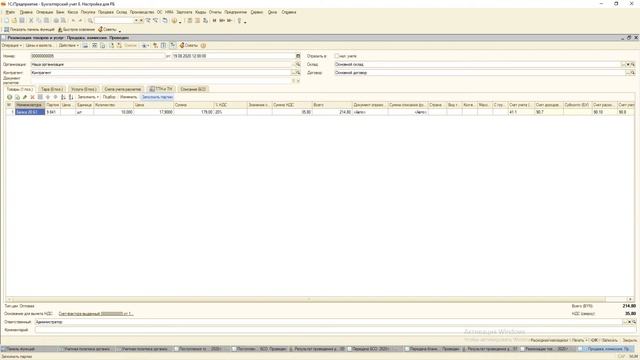Viewport: 640px width, 360px height.
Task: Open the Операции menu in menu bar
Action: tap(44, 12)
